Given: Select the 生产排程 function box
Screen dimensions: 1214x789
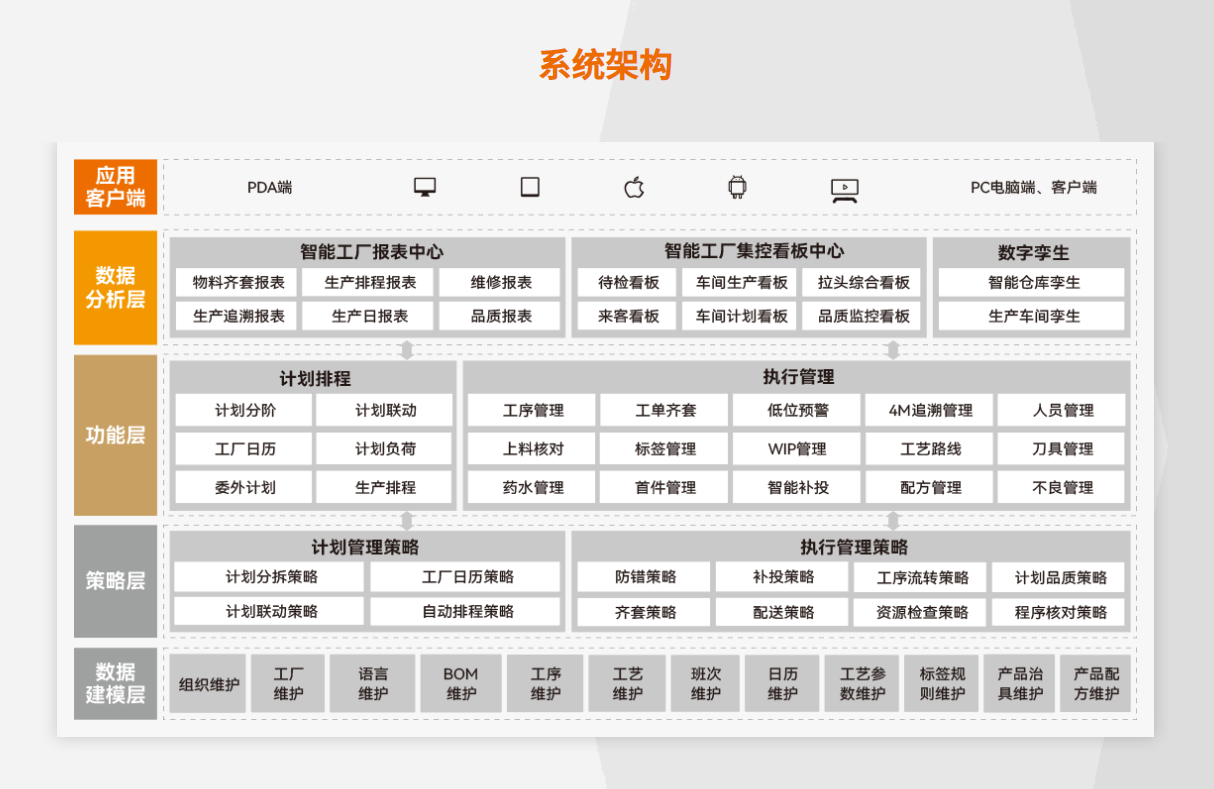Looking at the screenshot, I should click(x=385, y=488).
